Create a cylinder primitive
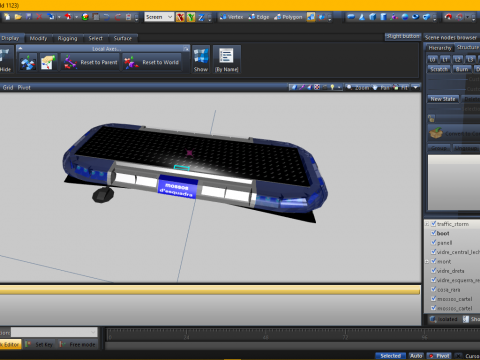Screen dimensions: 480x360 point(383,17)
